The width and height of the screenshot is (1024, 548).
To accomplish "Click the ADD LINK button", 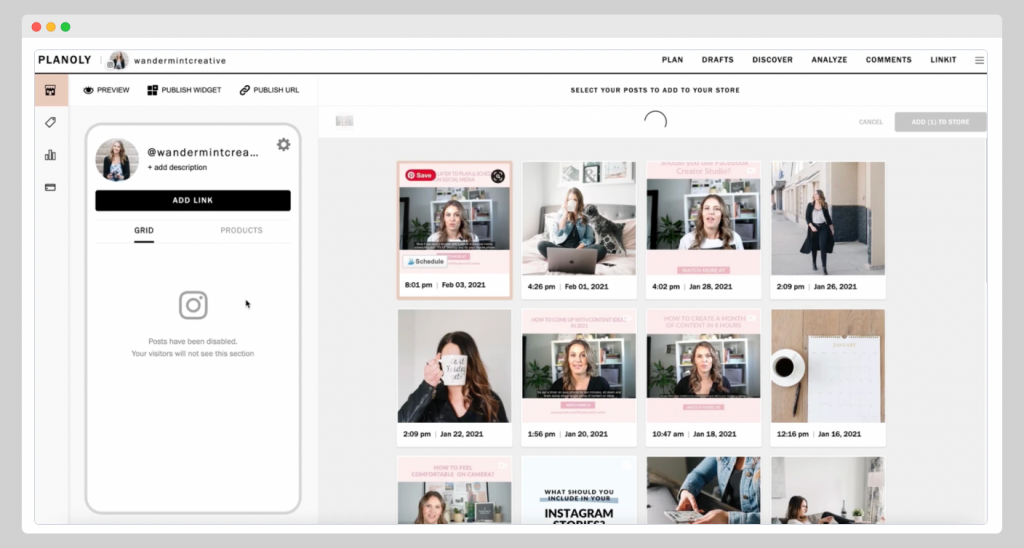I will pyautogui.click(x=193, y=201).
